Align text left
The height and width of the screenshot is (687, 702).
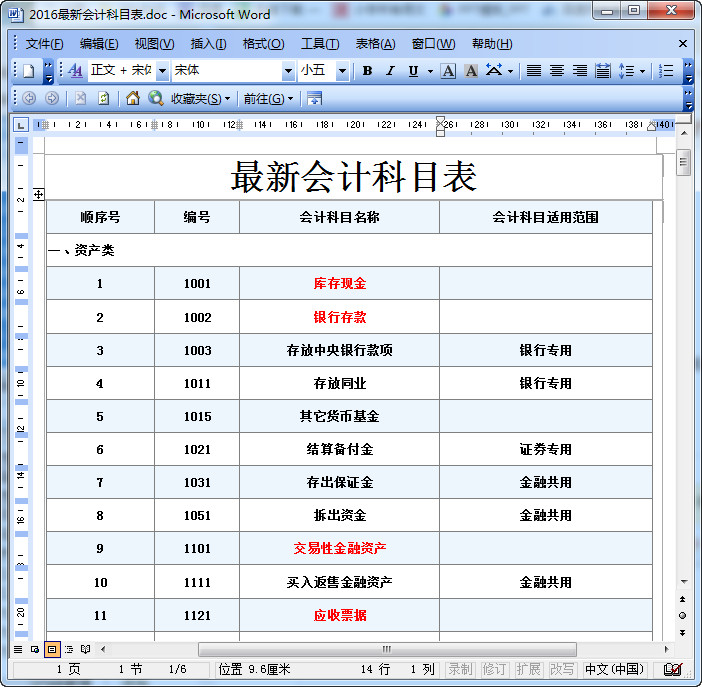(x=534, y=71)
